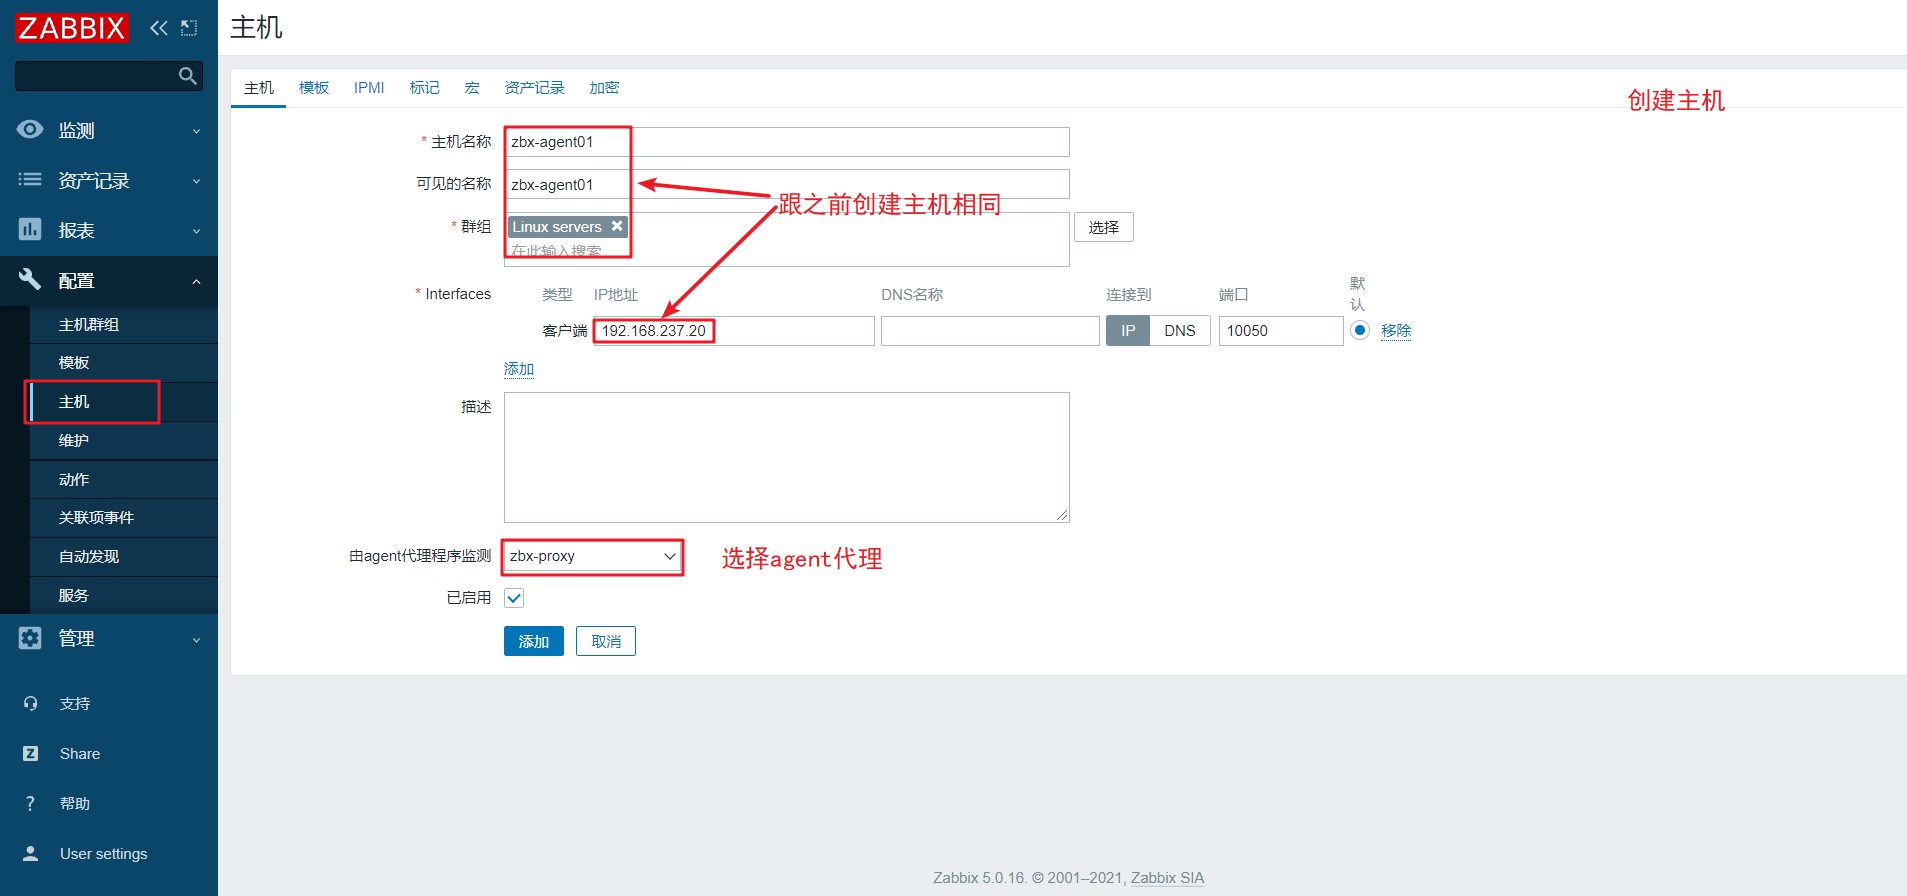Switch to the 资产记录 inventory tab
This screenshot has width=1907, height=896.
[534, 87]
